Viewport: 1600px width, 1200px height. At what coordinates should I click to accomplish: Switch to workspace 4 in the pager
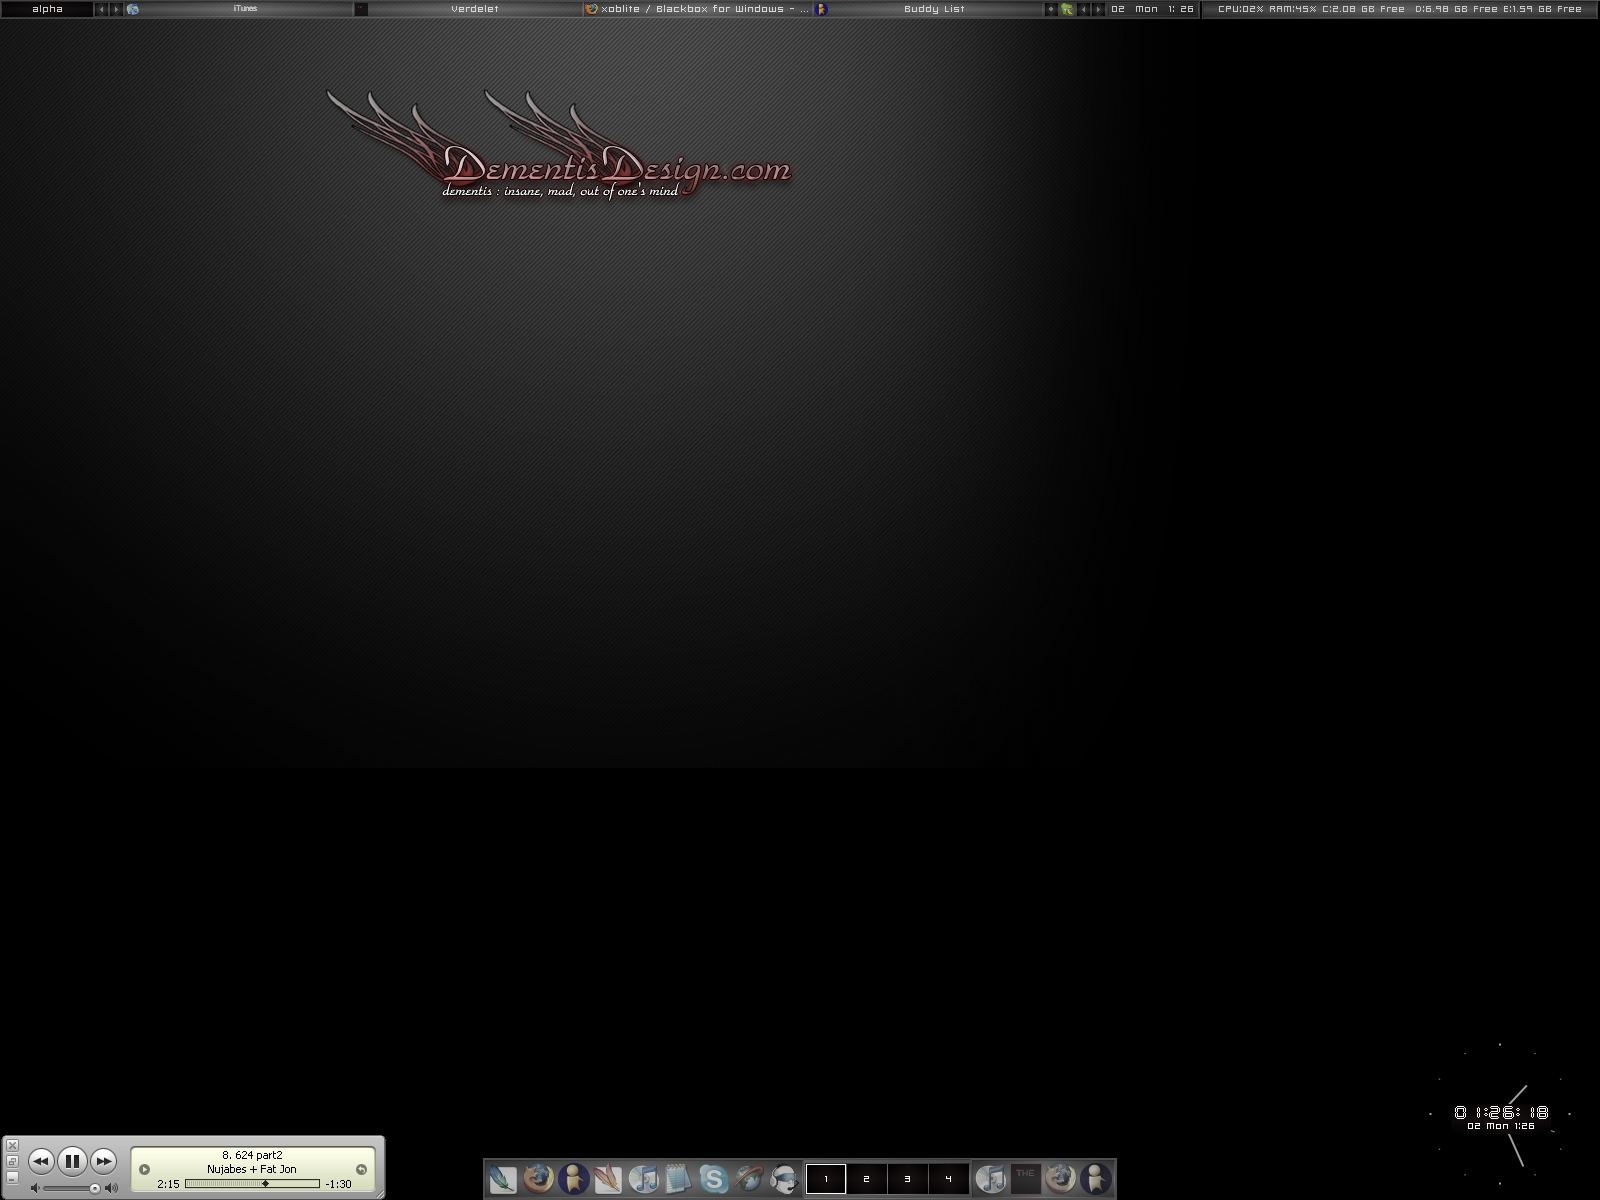(x=949, y=1179)
